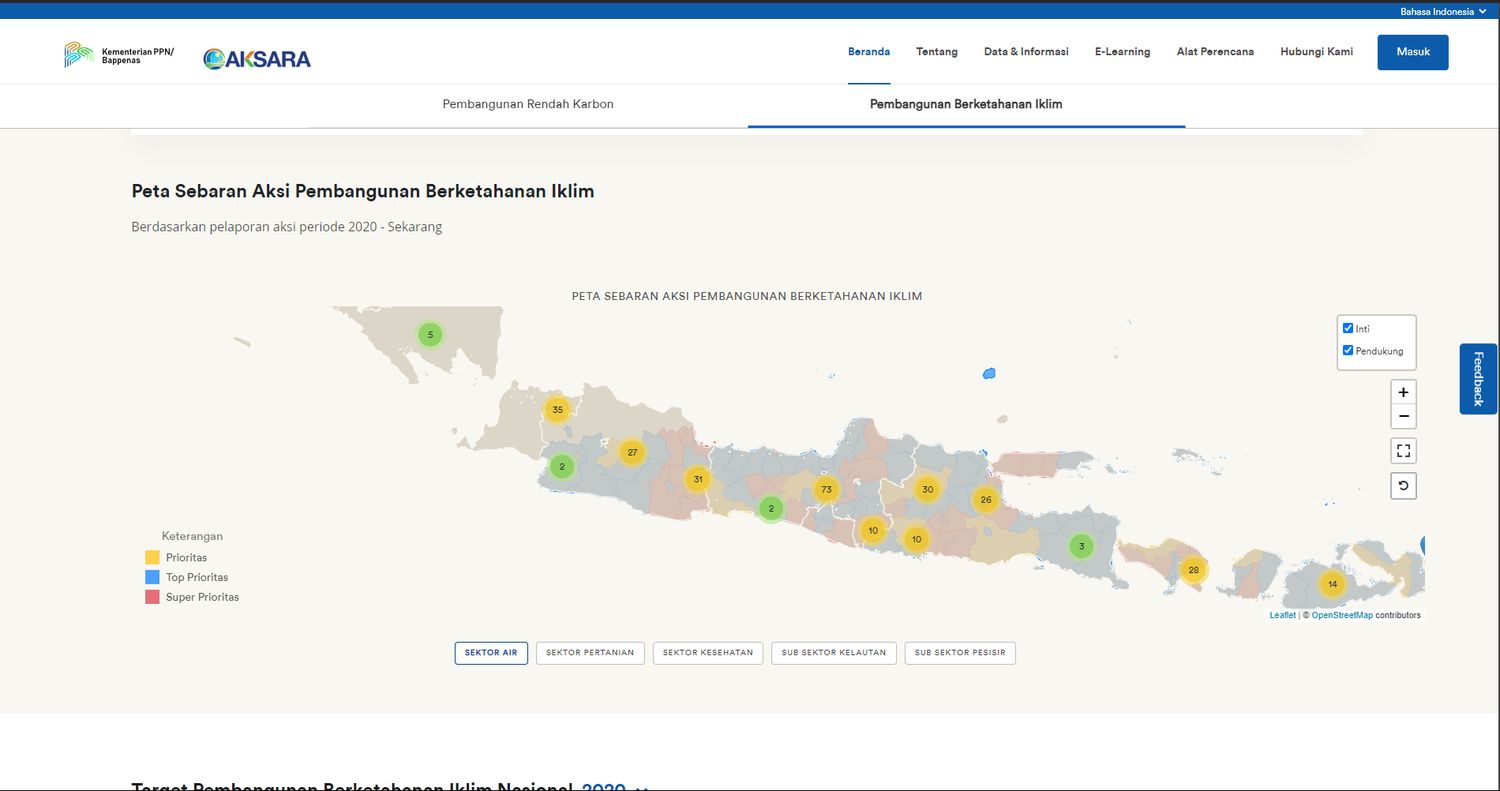Open the AKSARA logo homepage
The width and height of the screenshot is (1500, 791).
click(x=257, y=59)
